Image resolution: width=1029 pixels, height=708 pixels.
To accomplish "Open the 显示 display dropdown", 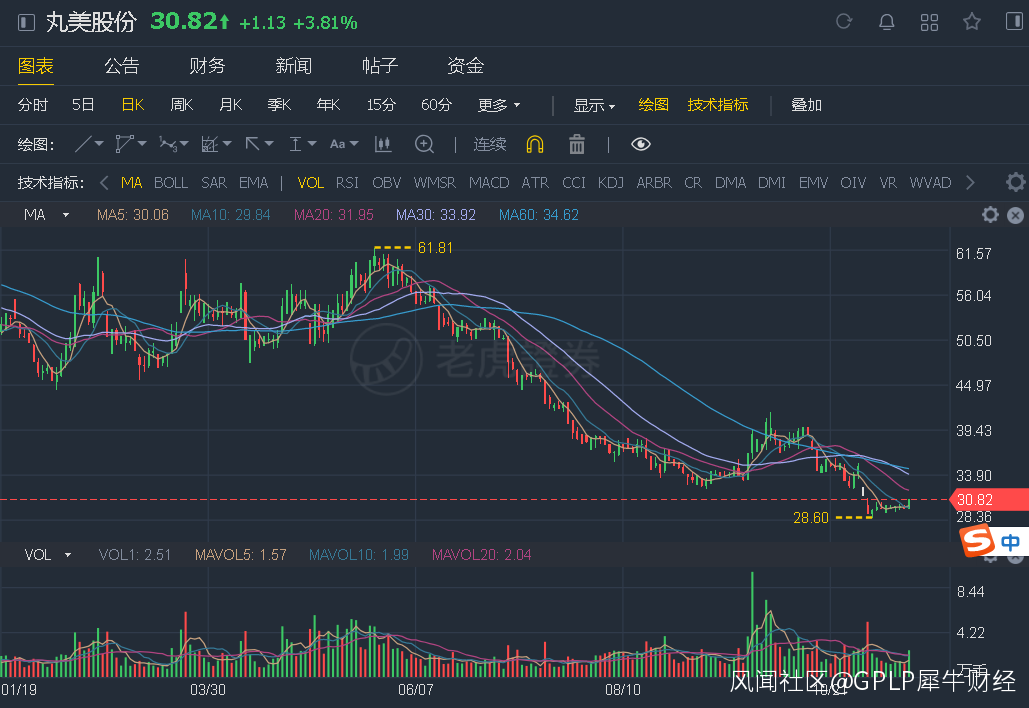I will [x=594, y=105].
